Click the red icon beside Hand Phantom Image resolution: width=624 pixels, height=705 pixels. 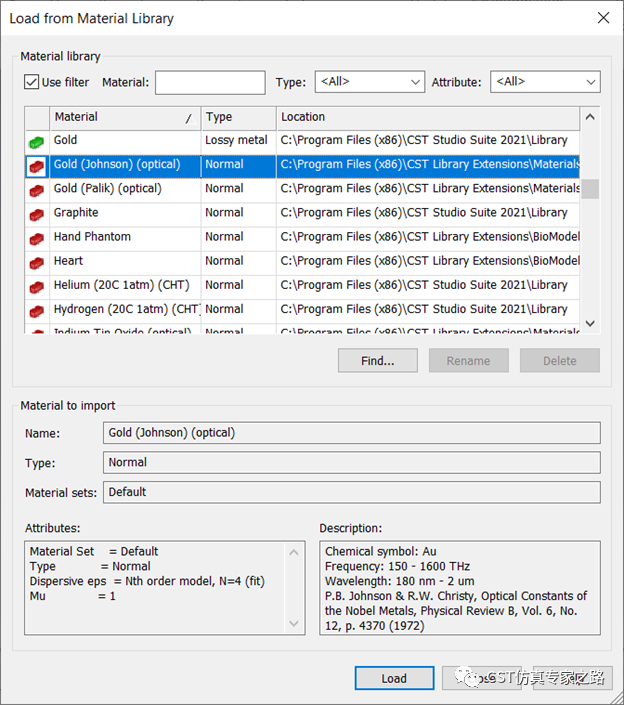pos(36,240)
